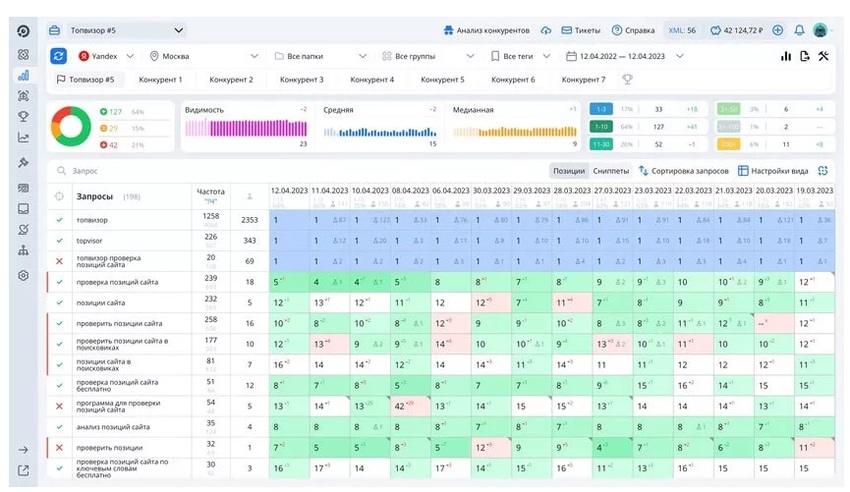Toggle check mark for анализ позиций сайта
The image size is (850, 492).
pyautogui.click(x=60, y=427)
